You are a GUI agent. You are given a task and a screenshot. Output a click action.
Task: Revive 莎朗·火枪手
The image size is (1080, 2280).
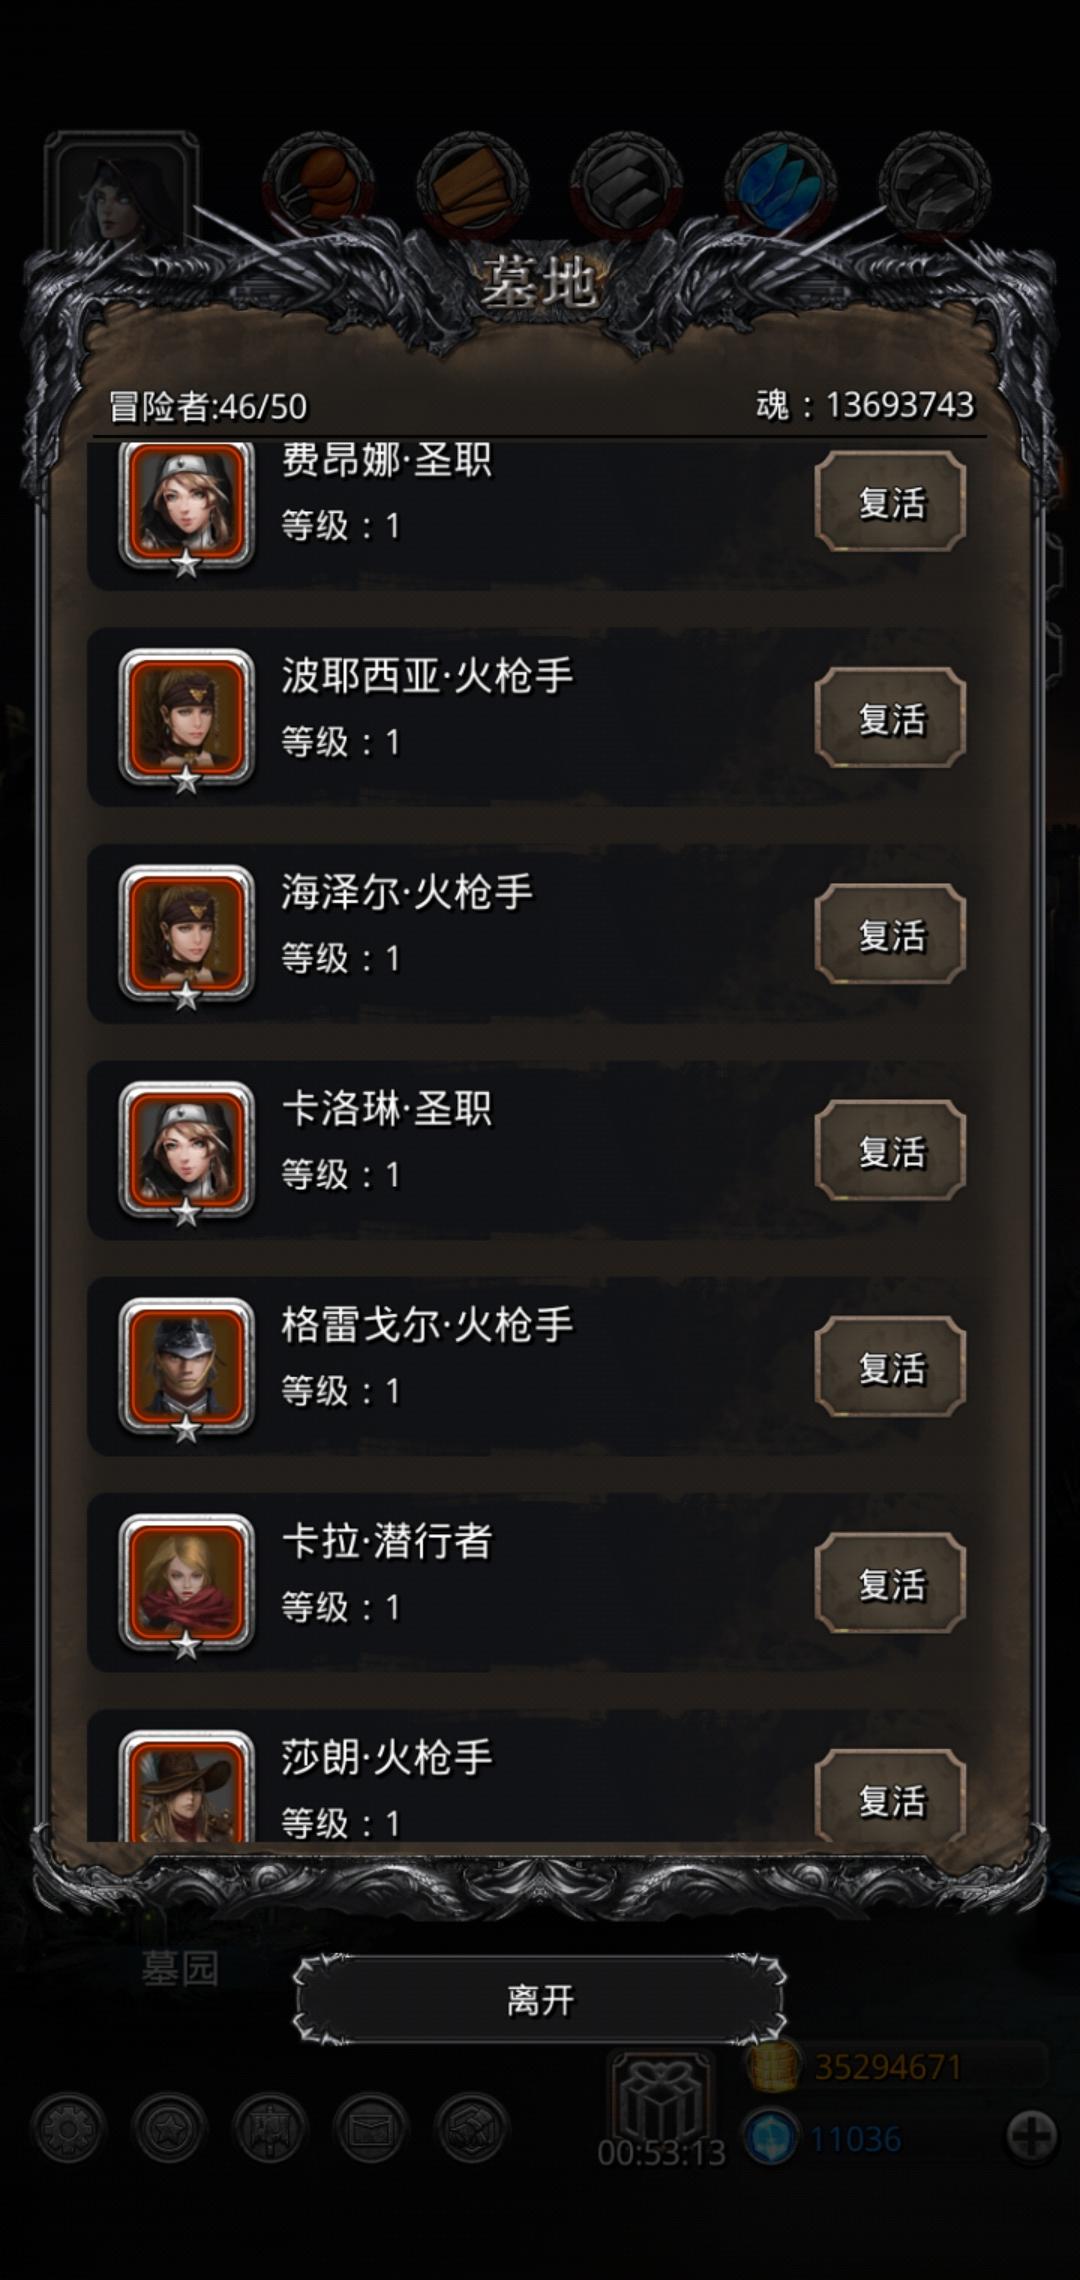tap(890, 1798)
